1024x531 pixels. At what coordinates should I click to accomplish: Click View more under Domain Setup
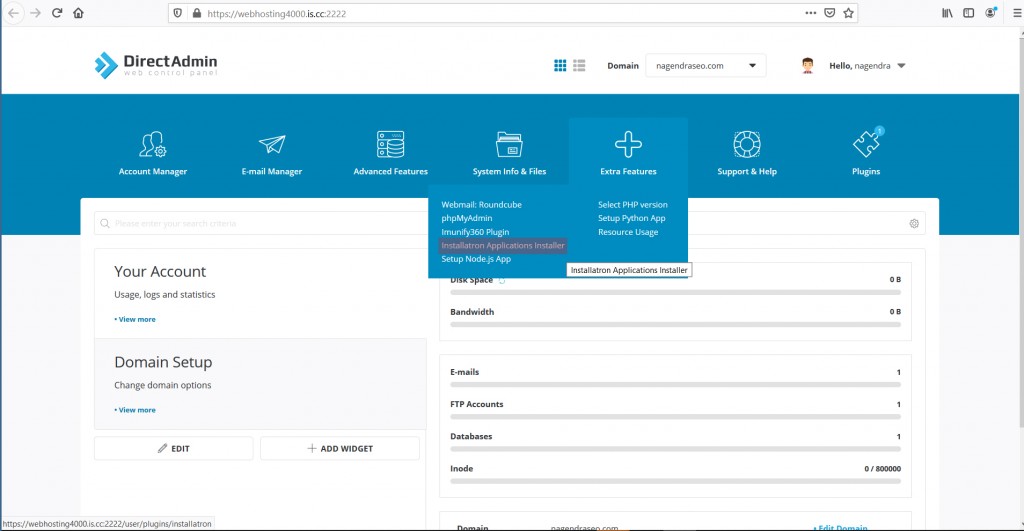click(135, 410)
